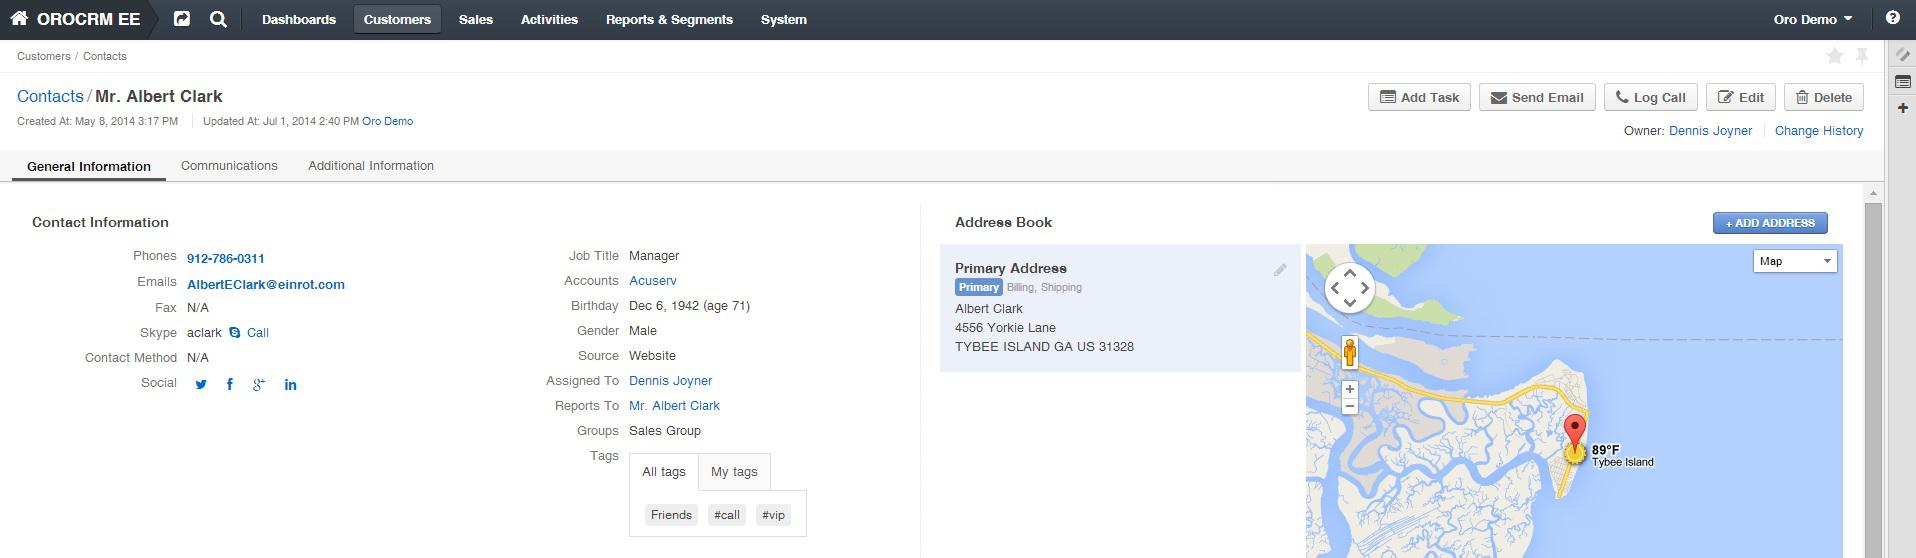Click the Street View pegman icon

click(x=1349, y=353)
